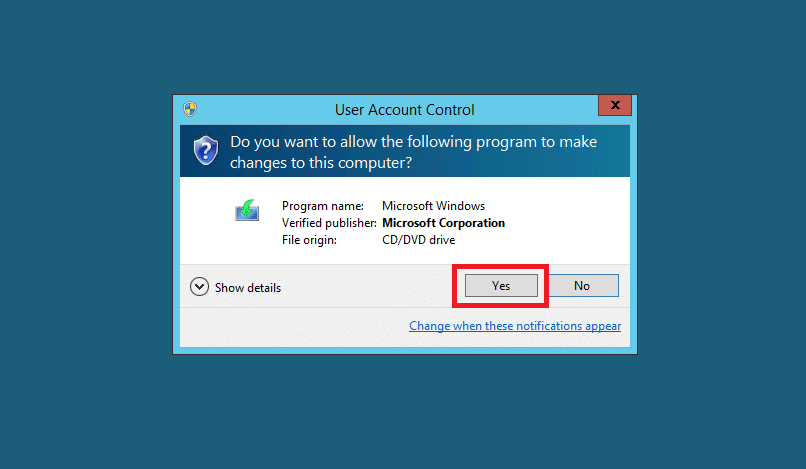Click the 'Do you want to allow' question text

[413, 142]
